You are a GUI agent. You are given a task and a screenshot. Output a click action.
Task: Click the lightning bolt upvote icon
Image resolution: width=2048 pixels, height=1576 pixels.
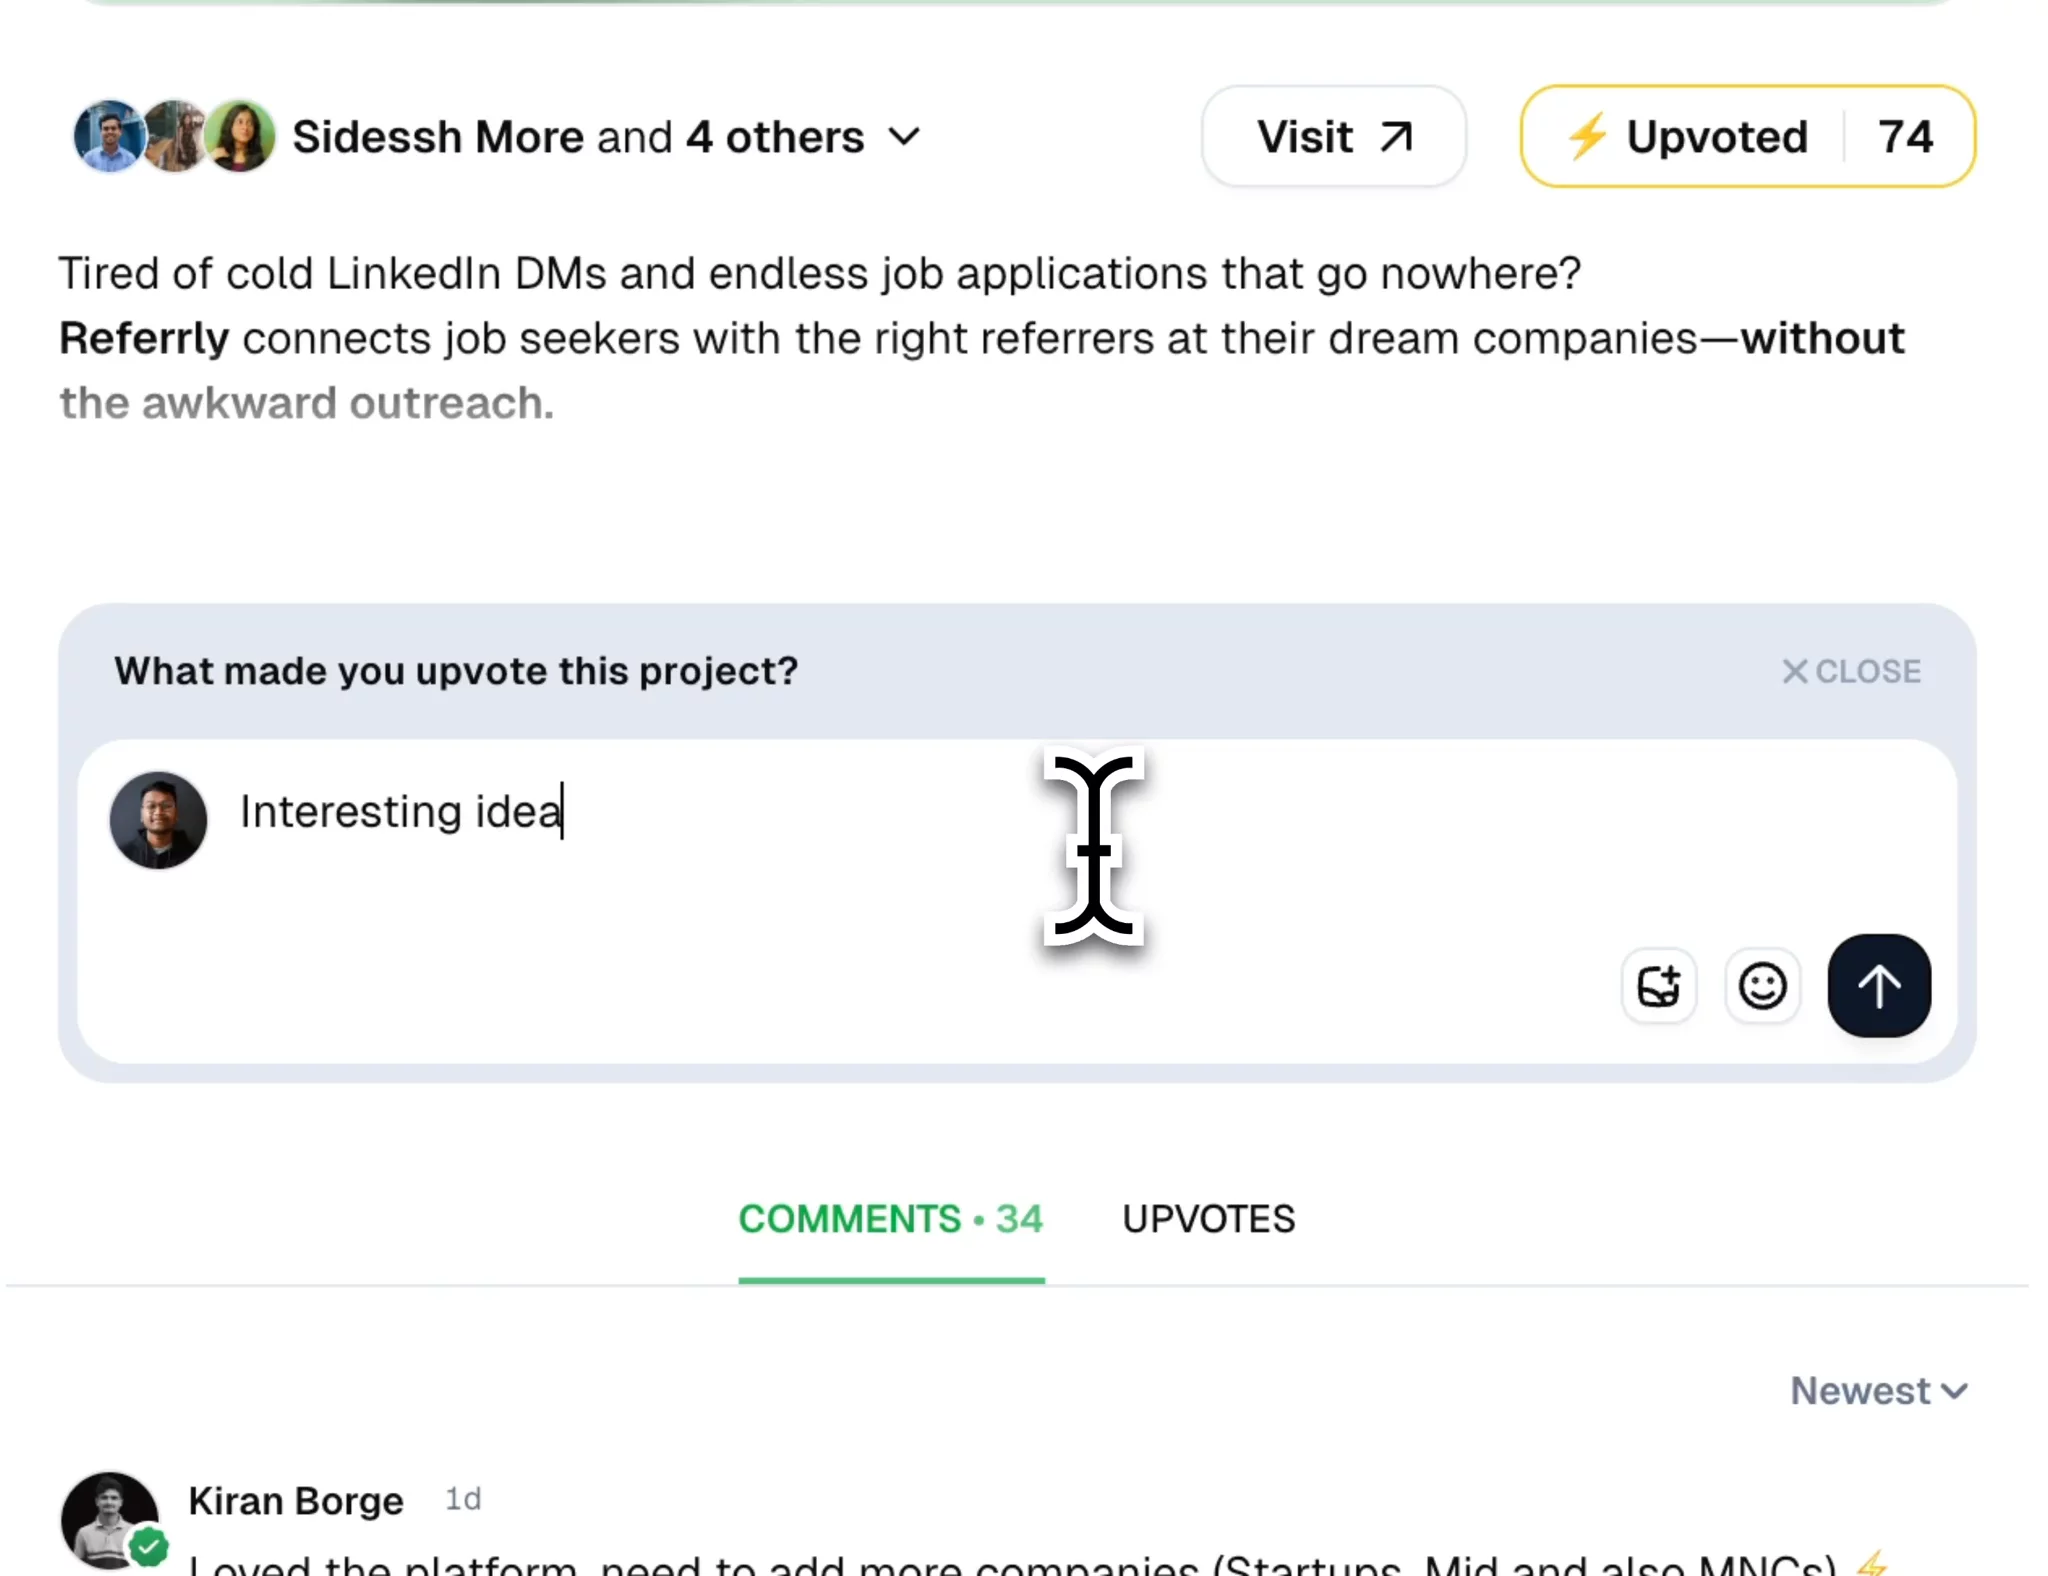(1587, 137)
